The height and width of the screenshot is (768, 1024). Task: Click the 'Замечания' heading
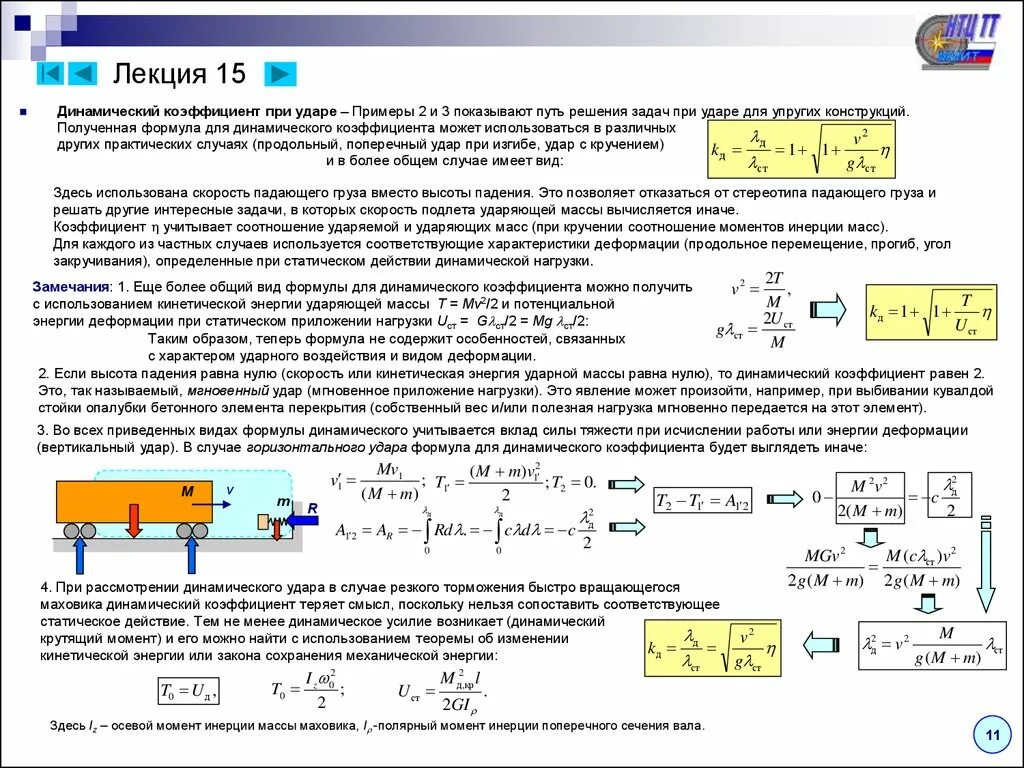pos(71,287)
